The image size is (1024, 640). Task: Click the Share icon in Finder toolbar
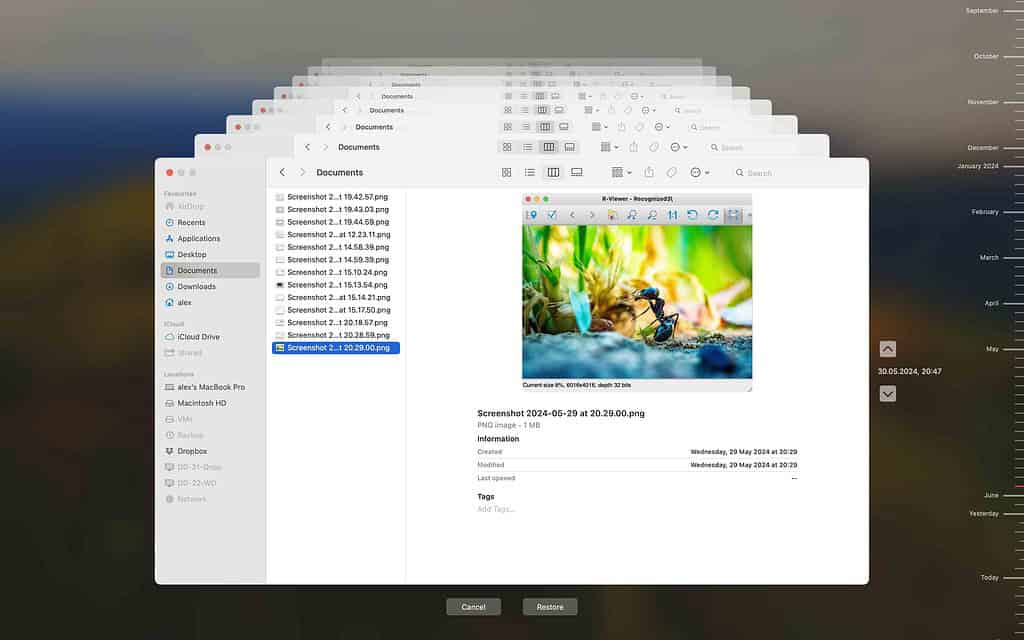(x=649, y=172)
